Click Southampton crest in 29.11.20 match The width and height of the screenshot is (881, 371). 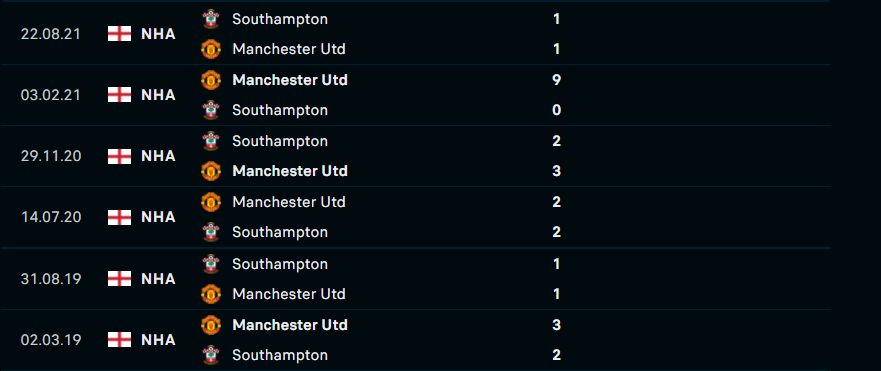coord(211,141)
